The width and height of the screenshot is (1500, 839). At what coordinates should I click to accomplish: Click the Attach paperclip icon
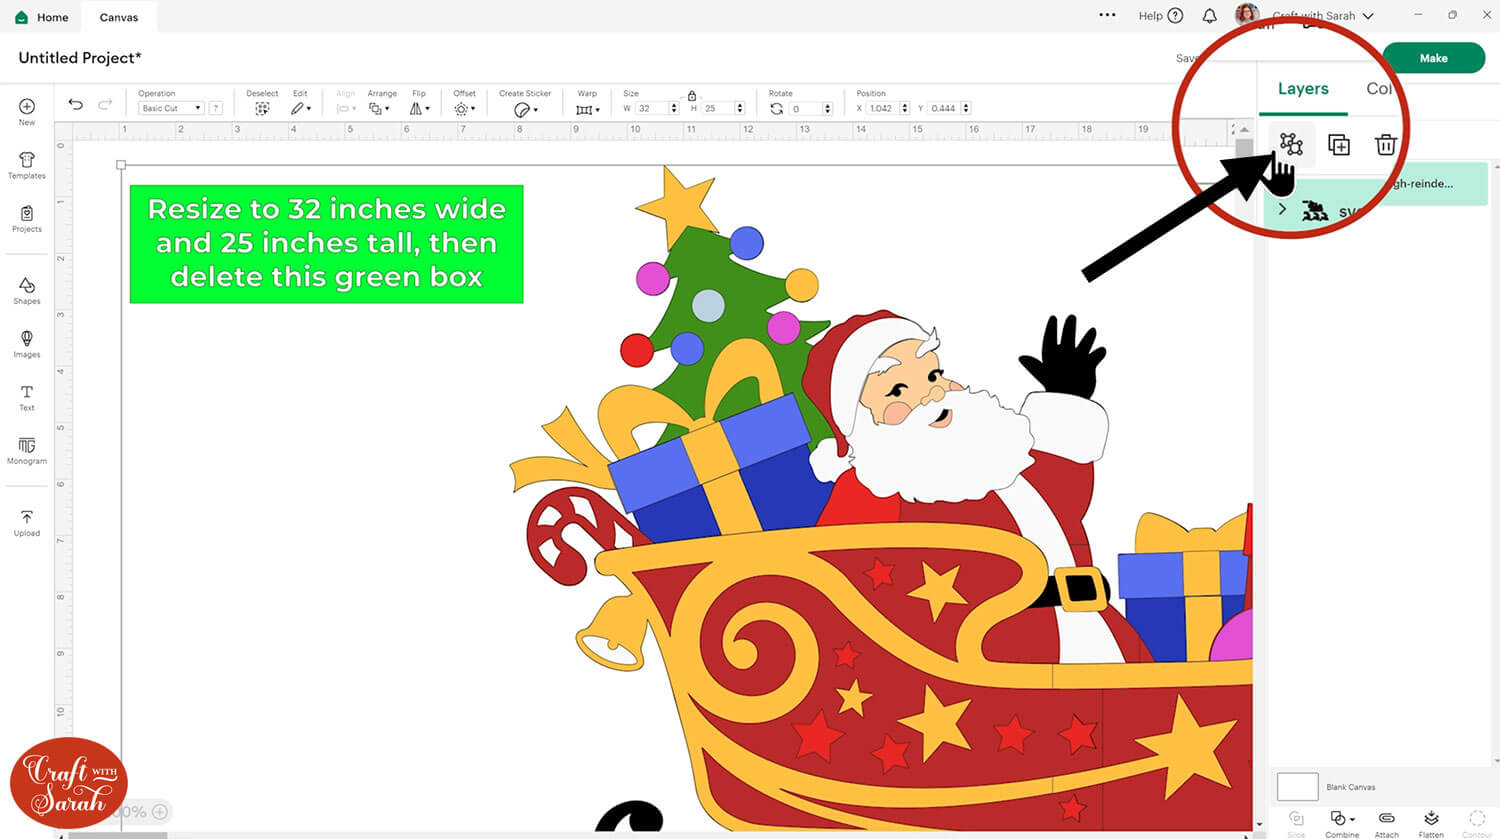(1386, 818)
